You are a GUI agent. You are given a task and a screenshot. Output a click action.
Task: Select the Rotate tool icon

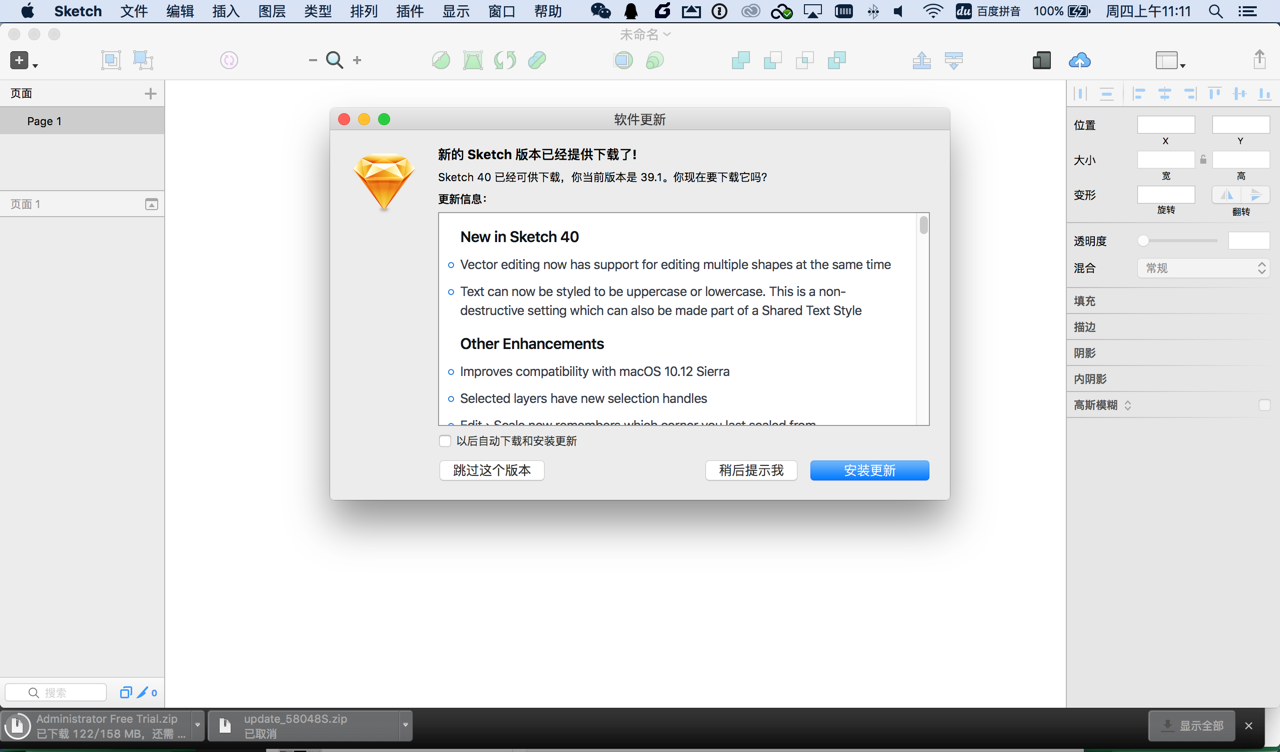505,61
